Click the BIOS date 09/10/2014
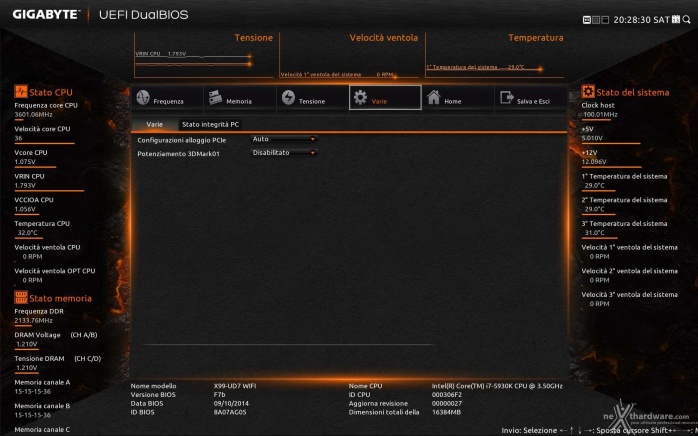This screenshot has width=698, height=436. pos(231,403)
